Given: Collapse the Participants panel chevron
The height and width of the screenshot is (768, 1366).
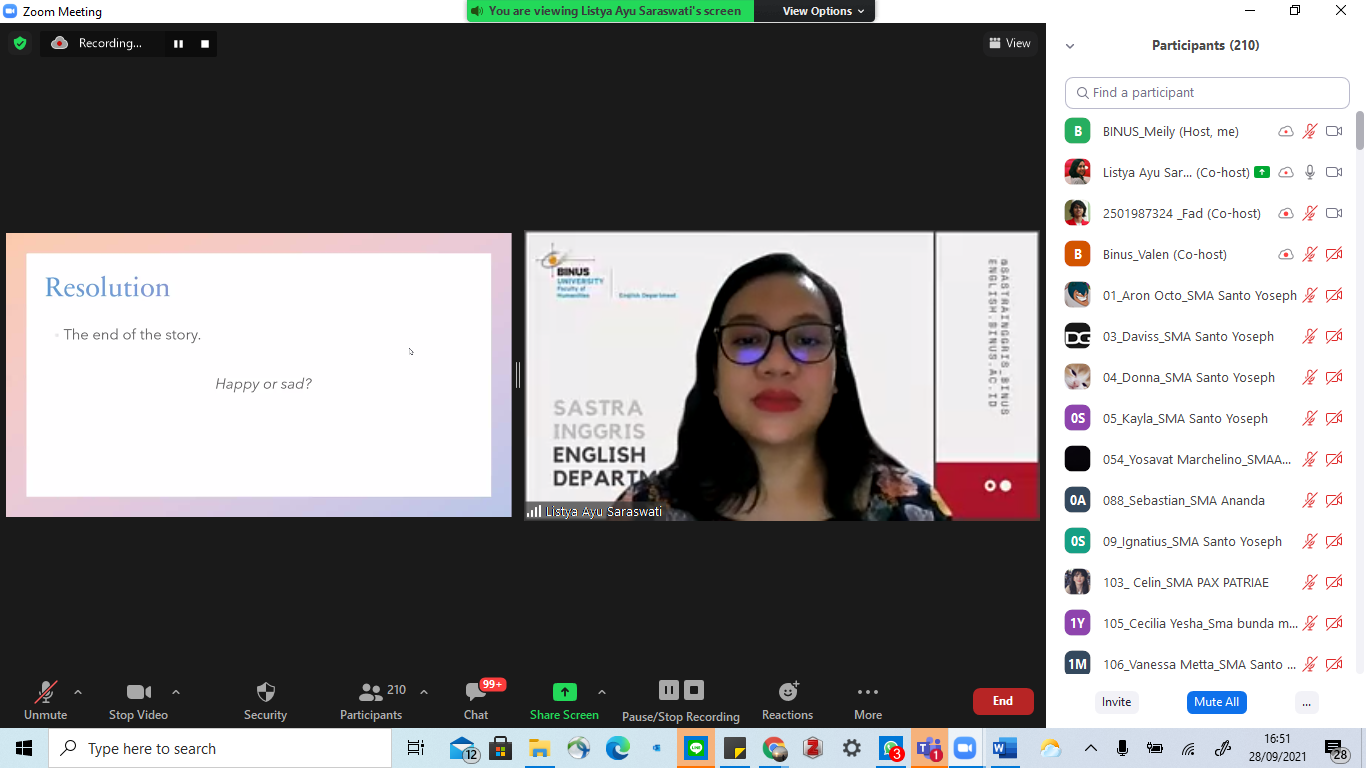Looking at the screenshot, I should click(1070, 46).
